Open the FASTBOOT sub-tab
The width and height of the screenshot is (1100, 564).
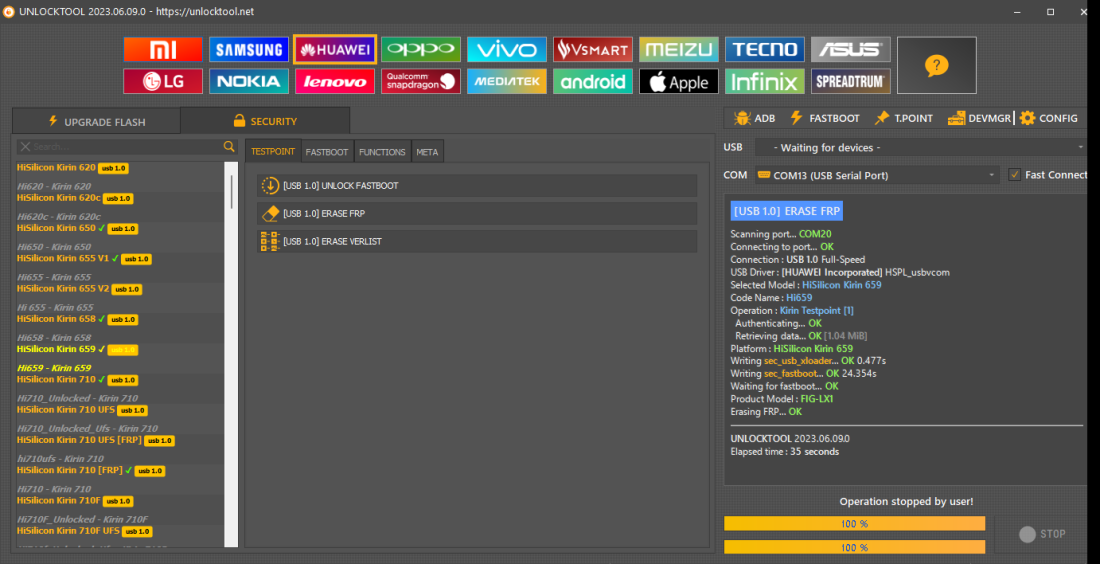(x=327, y=152)
